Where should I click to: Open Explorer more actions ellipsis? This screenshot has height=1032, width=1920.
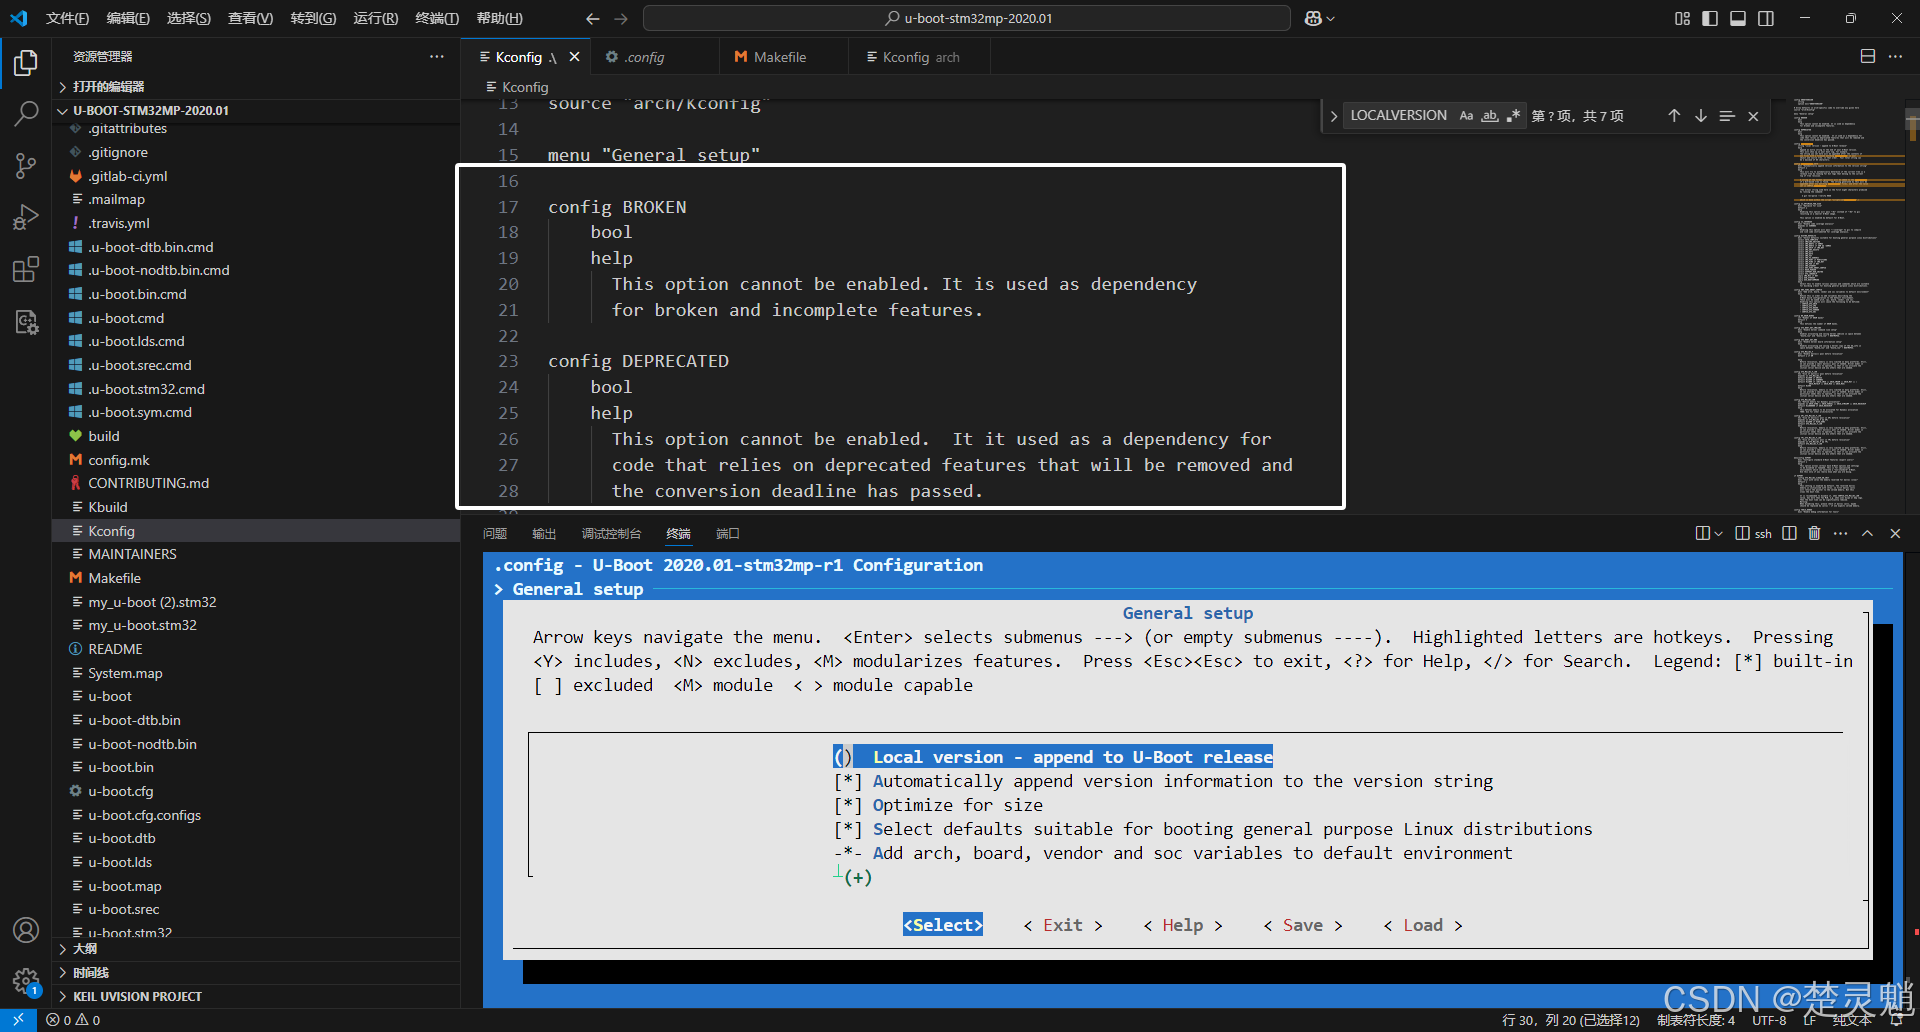tap(437, 57)
